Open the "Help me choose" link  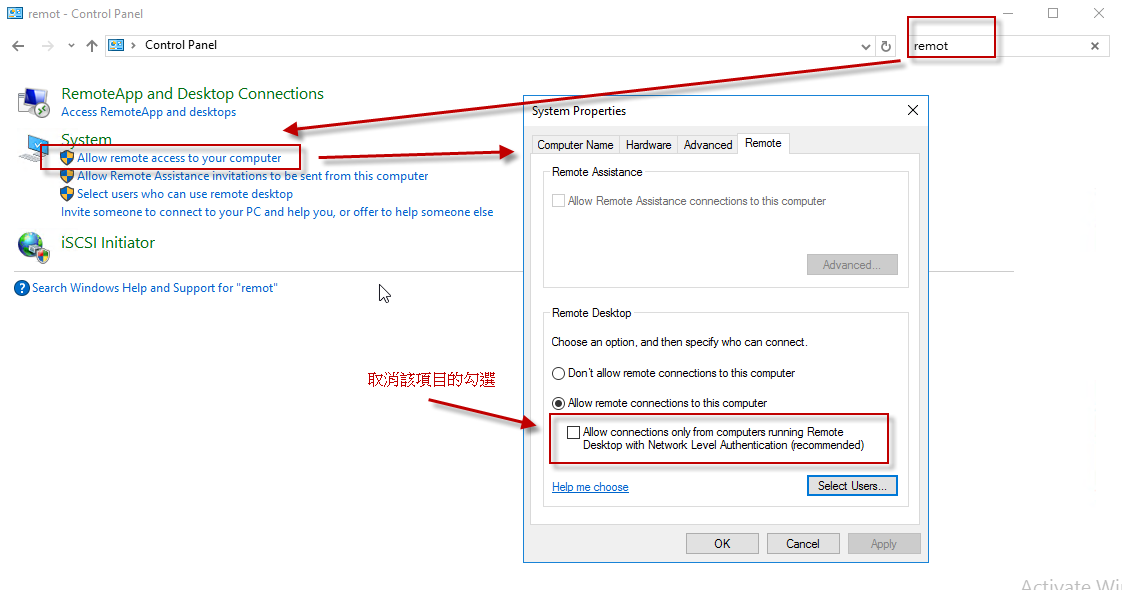[590, 487]
